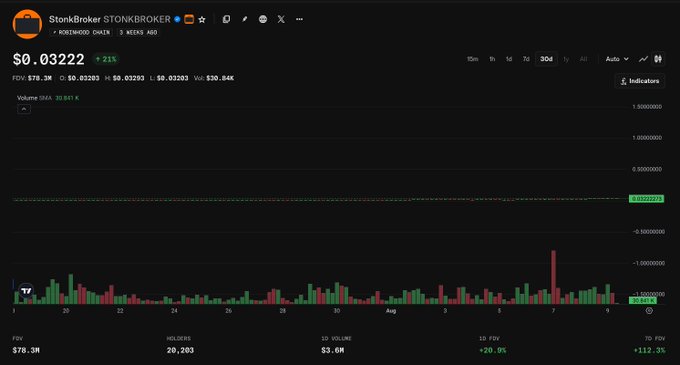Click the $0.03222 price value
This screenshot has height=365, width=680.
click(49, 59)
